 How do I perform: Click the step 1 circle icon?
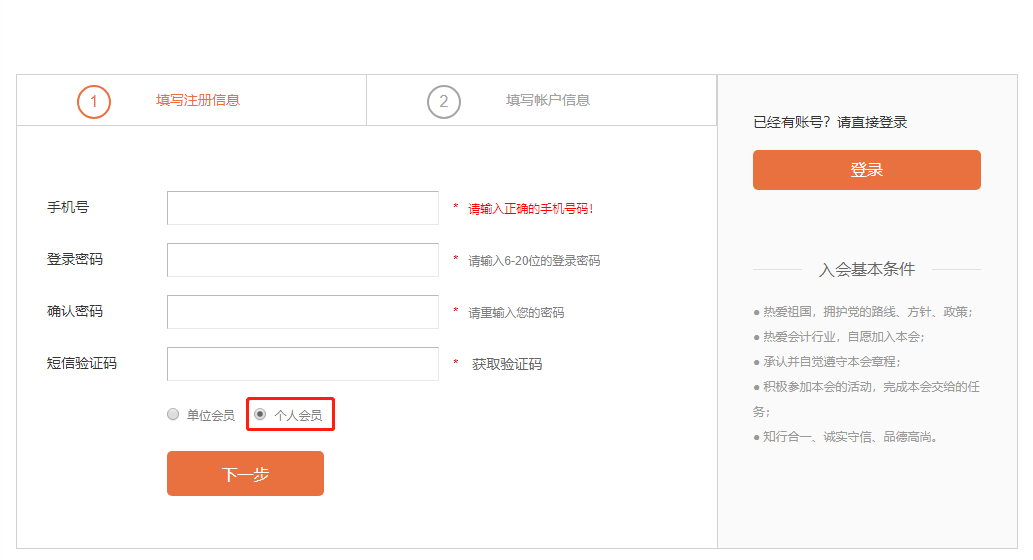pyautogui.click(x=94, y=101)
